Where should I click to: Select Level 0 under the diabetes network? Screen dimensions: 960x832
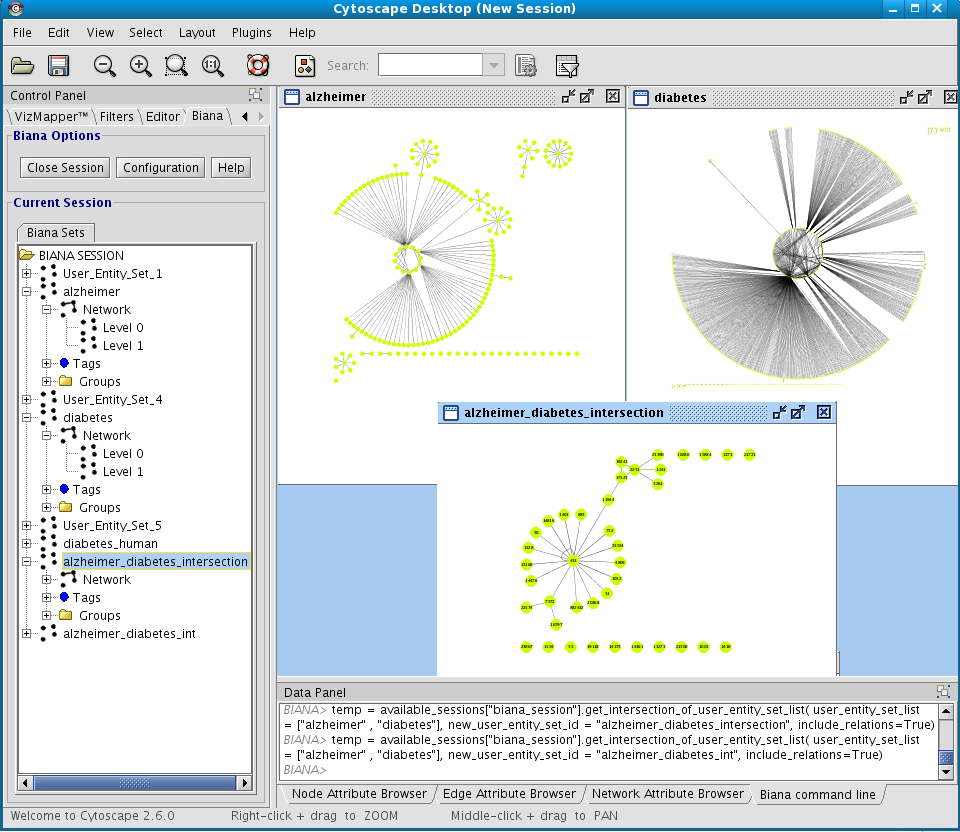(123, 454)
